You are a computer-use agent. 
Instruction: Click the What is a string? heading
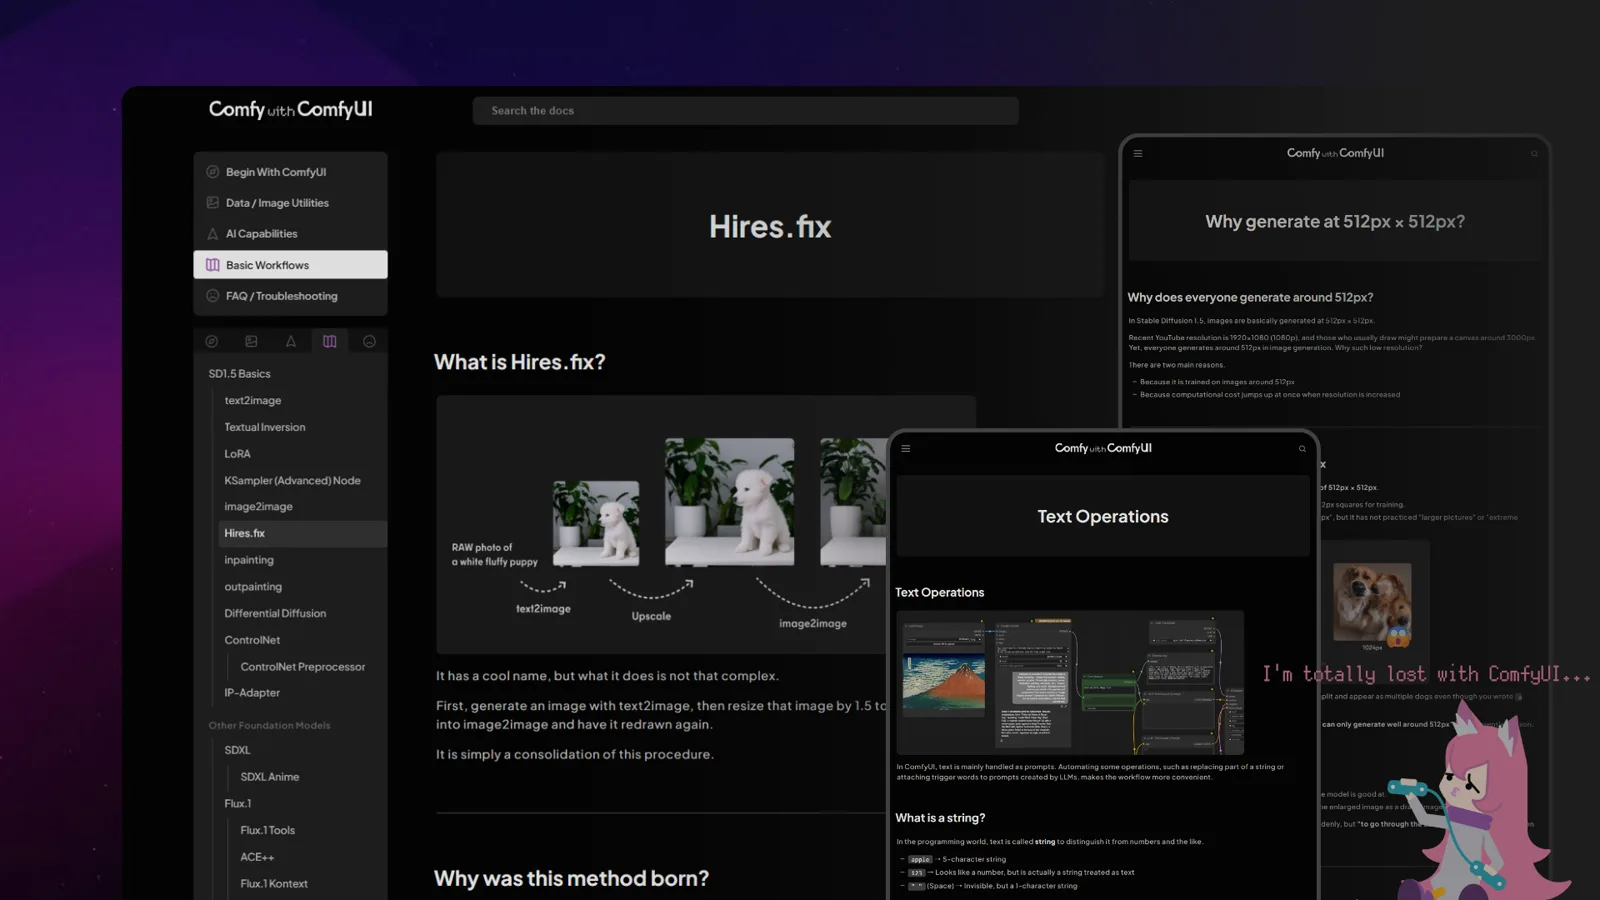coord(940,818)
